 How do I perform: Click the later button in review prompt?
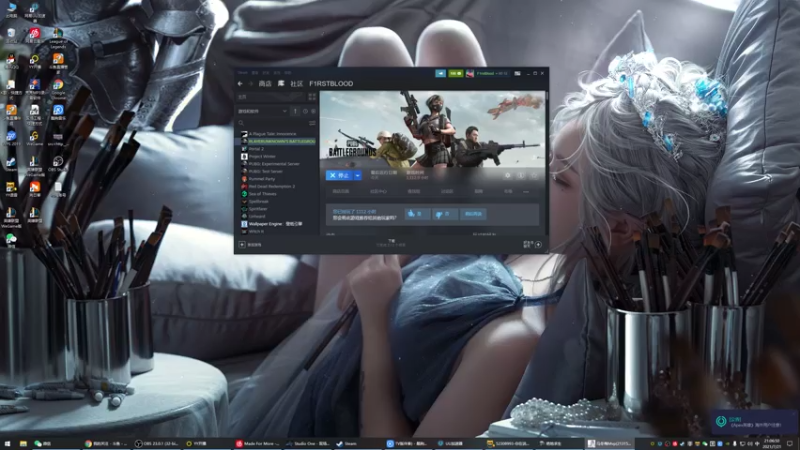coord(473,214)
